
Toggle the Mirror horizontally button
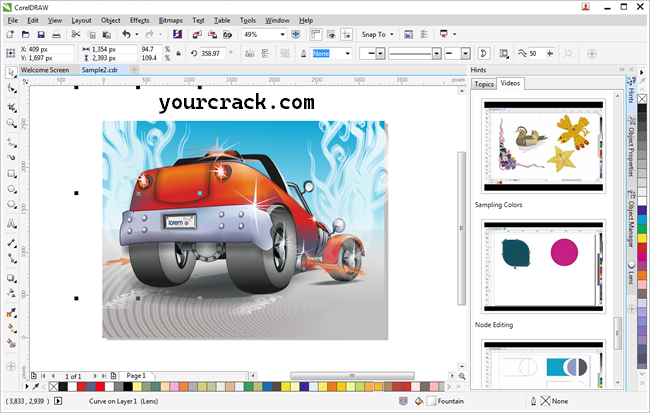pyautogui.click(x=250, y=53)
